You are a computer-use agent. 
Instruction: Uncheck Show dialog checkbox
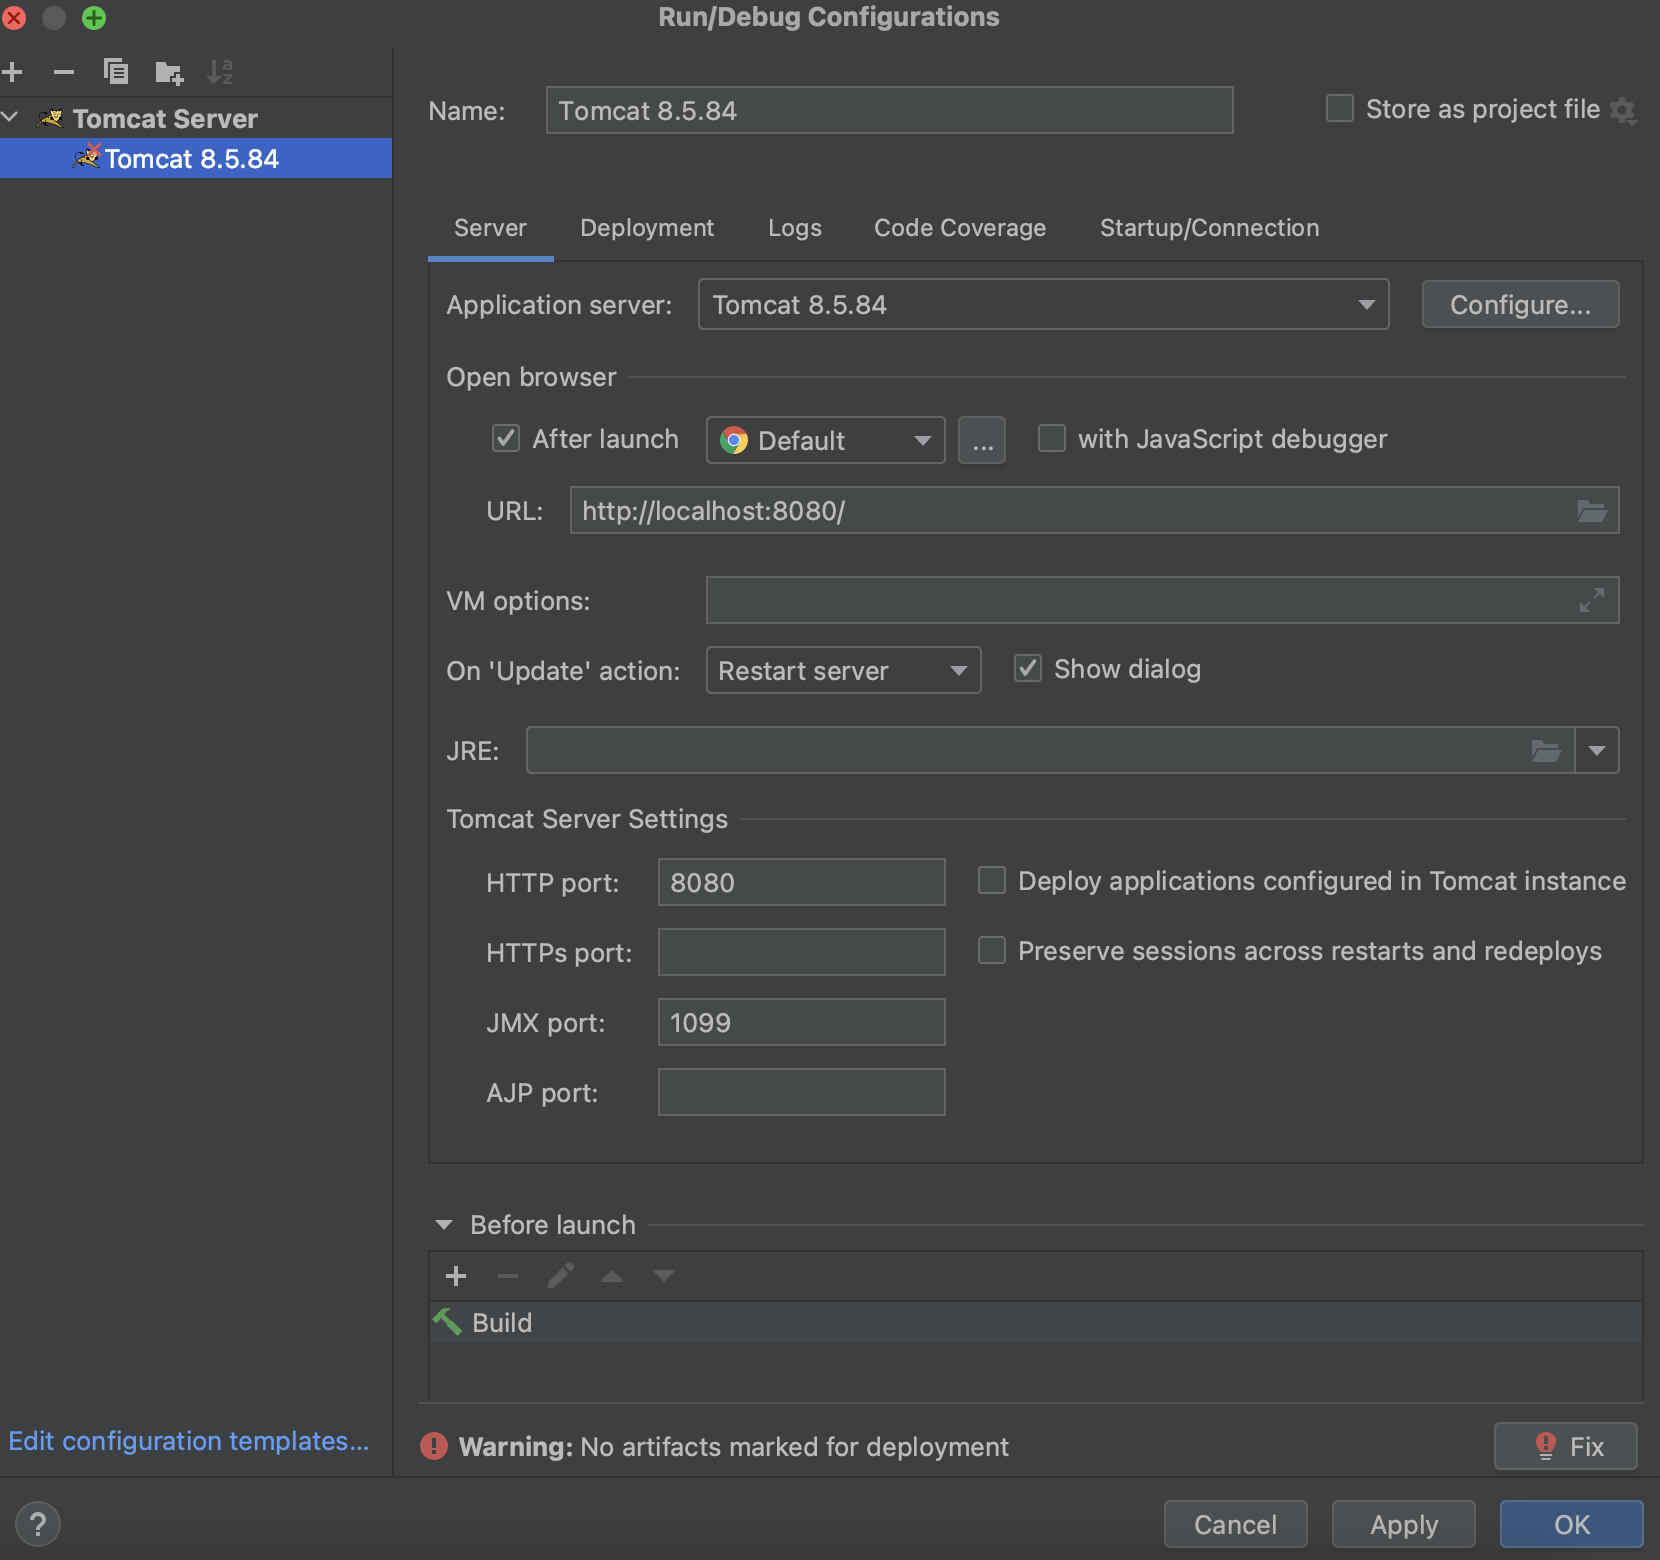coord(1028,668)
